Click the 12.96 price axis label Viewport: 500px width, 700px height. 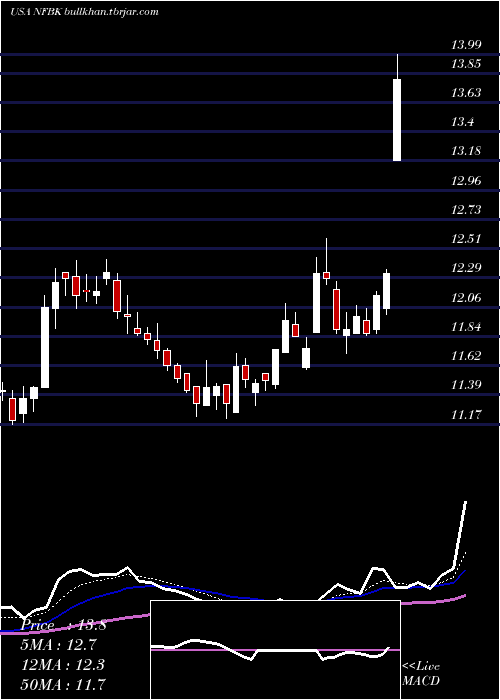click(x=466, y=181)
